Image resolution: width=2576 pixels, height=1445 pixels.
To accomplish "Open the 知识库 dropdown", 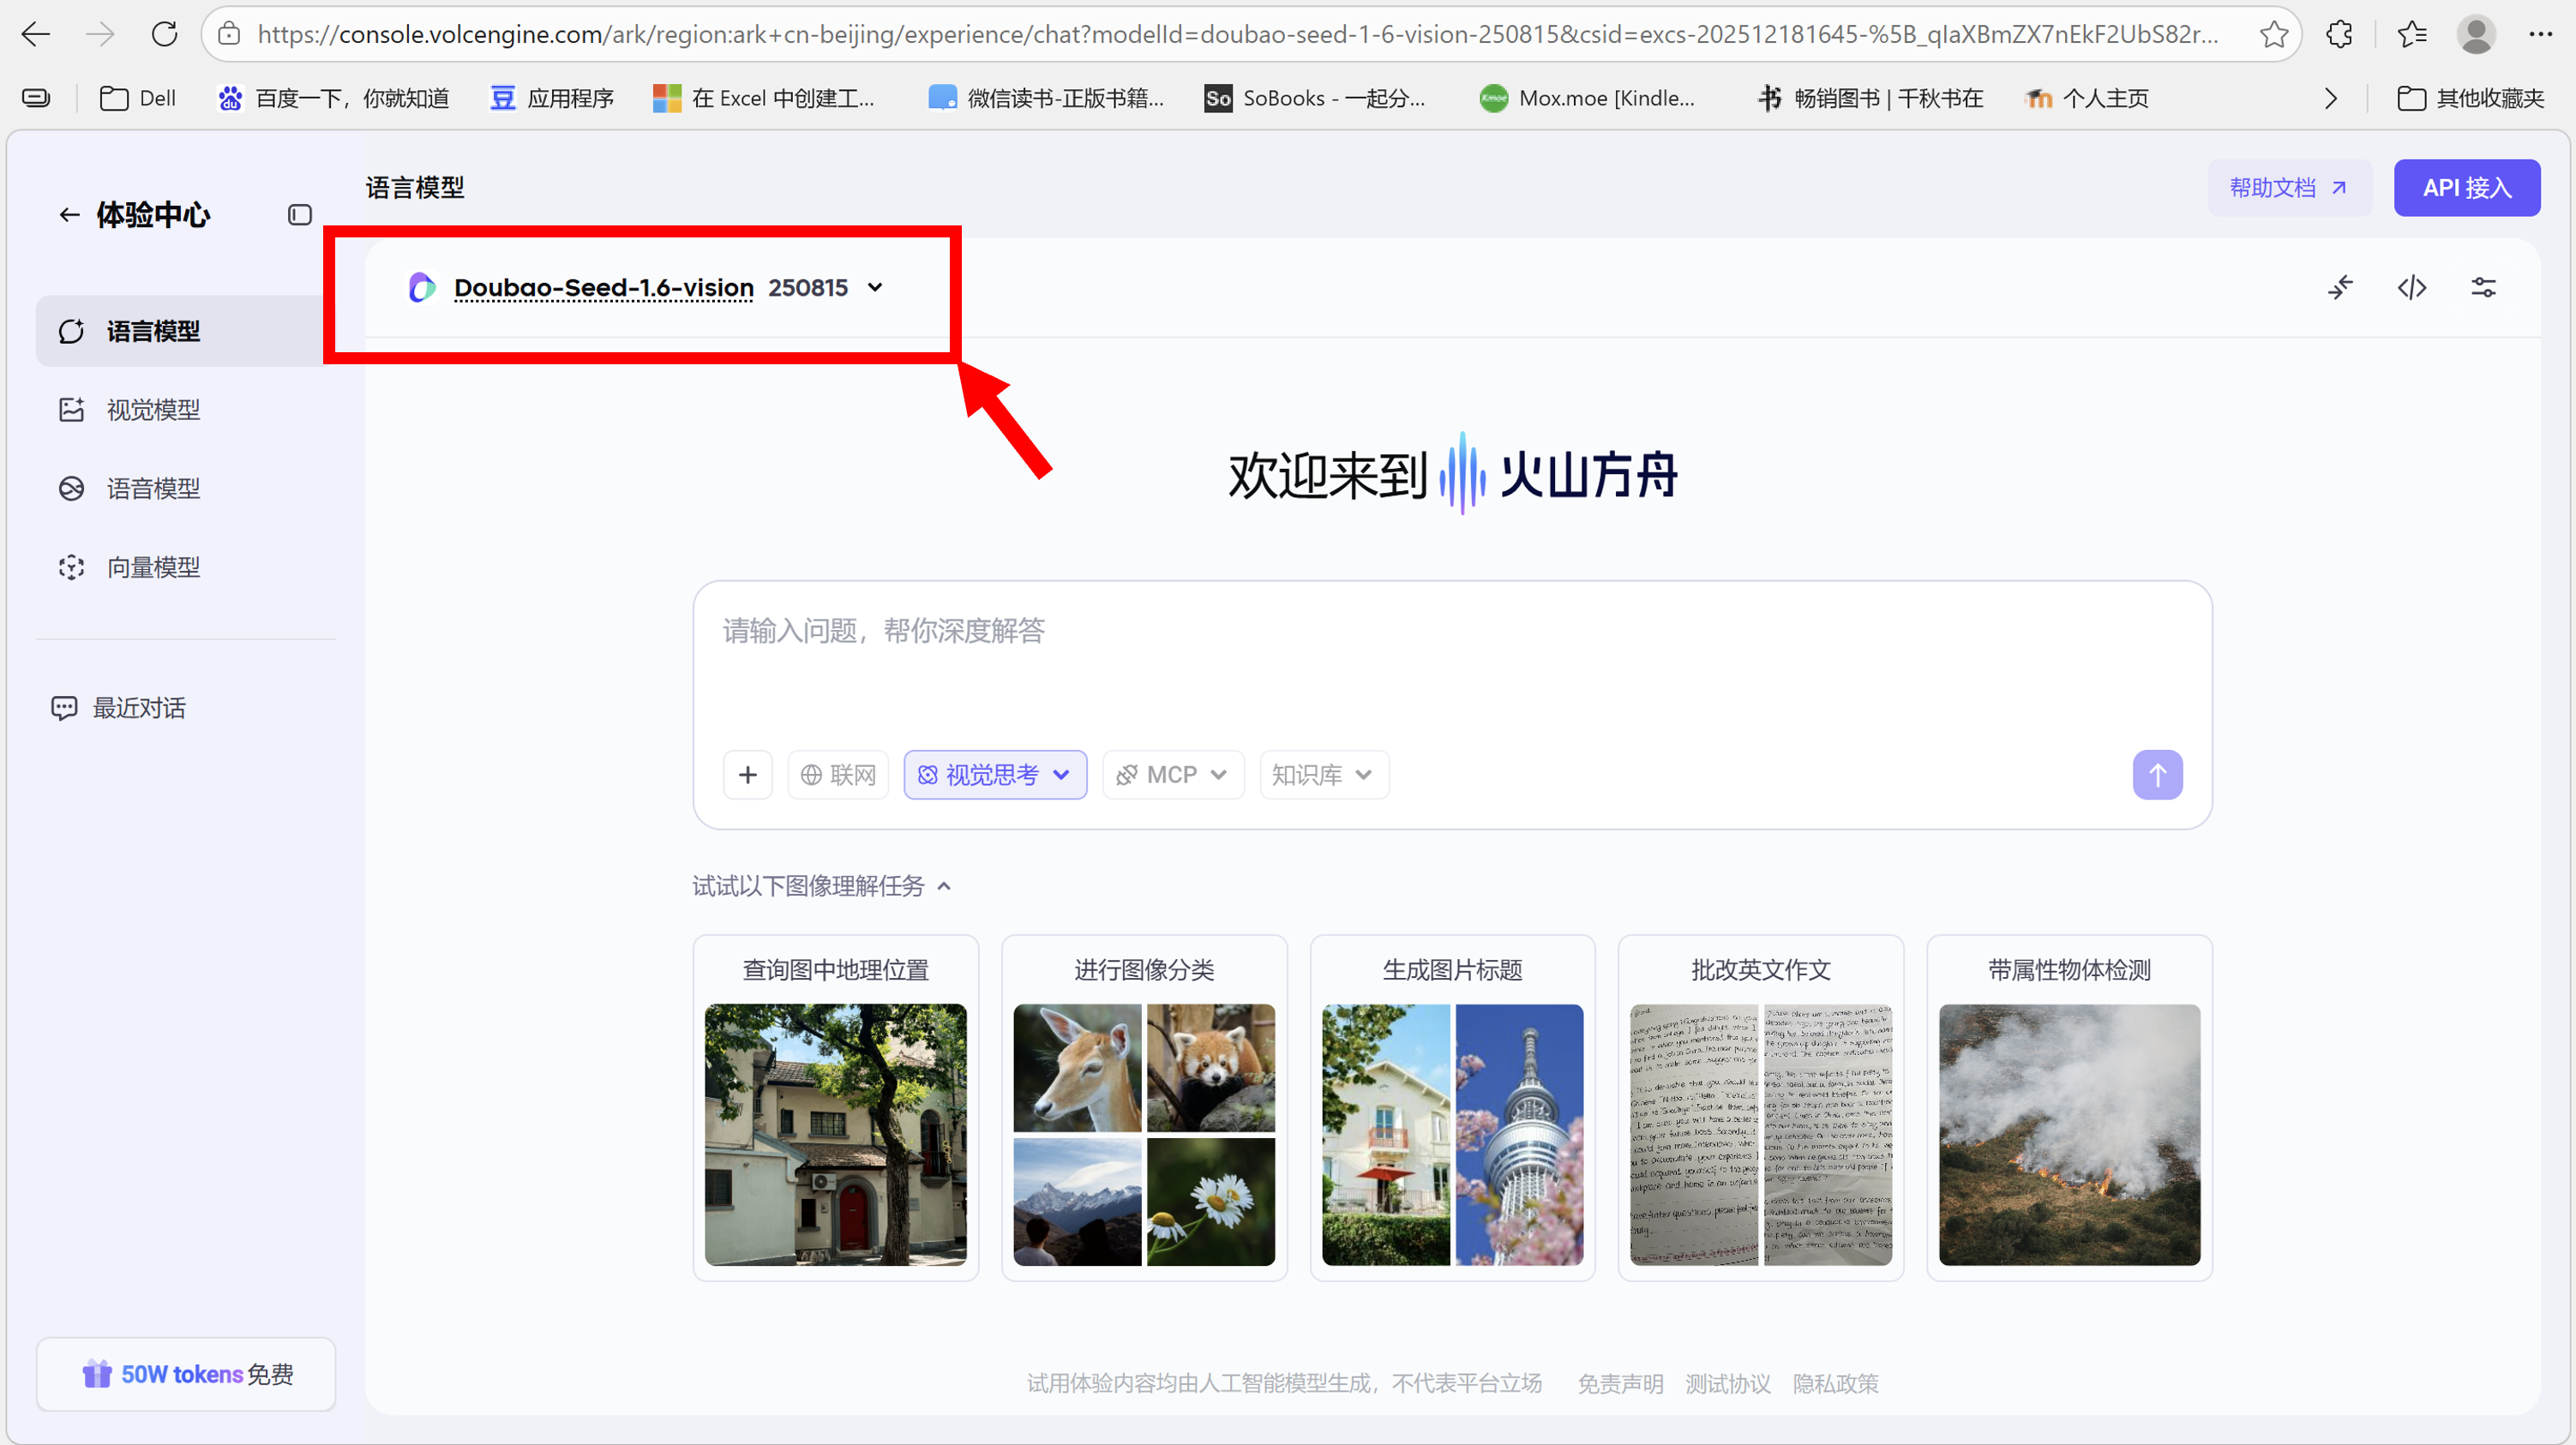I will tap(1322, 775).
